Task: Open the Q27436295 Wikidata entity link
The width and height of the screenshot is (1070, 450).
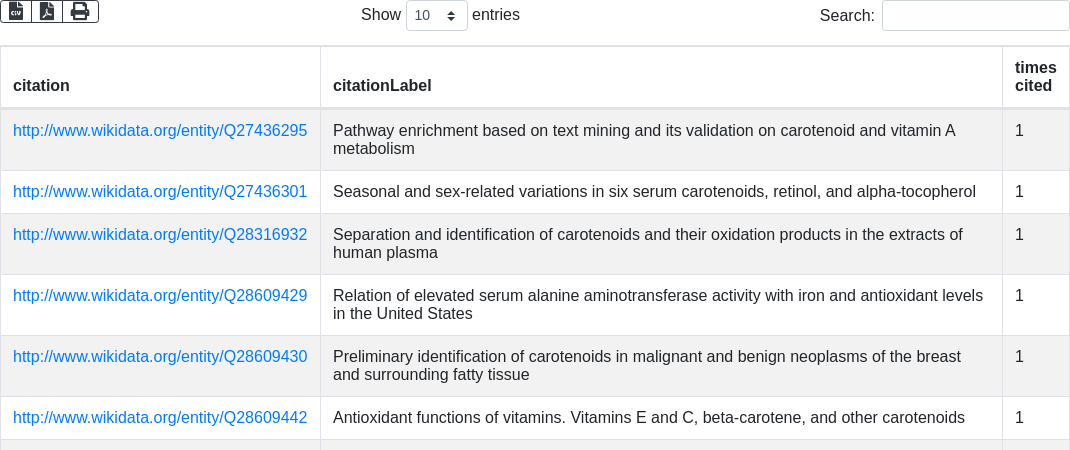Action: [160, 131]
